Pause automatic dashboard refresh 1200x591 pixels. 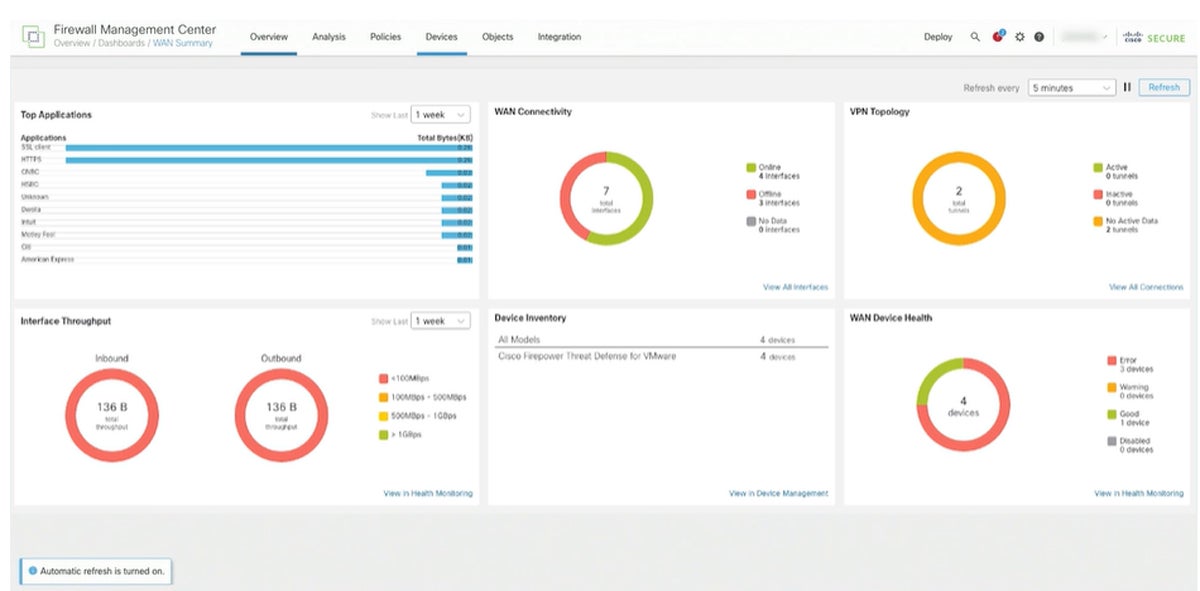click(1127, 87)
